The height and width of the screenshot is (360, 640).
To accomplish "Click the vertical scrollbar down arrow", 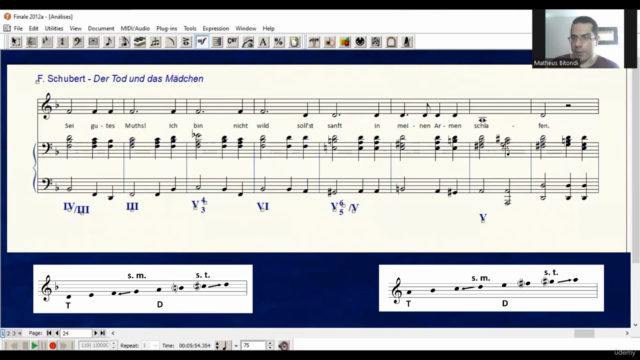I will (636, 325).
